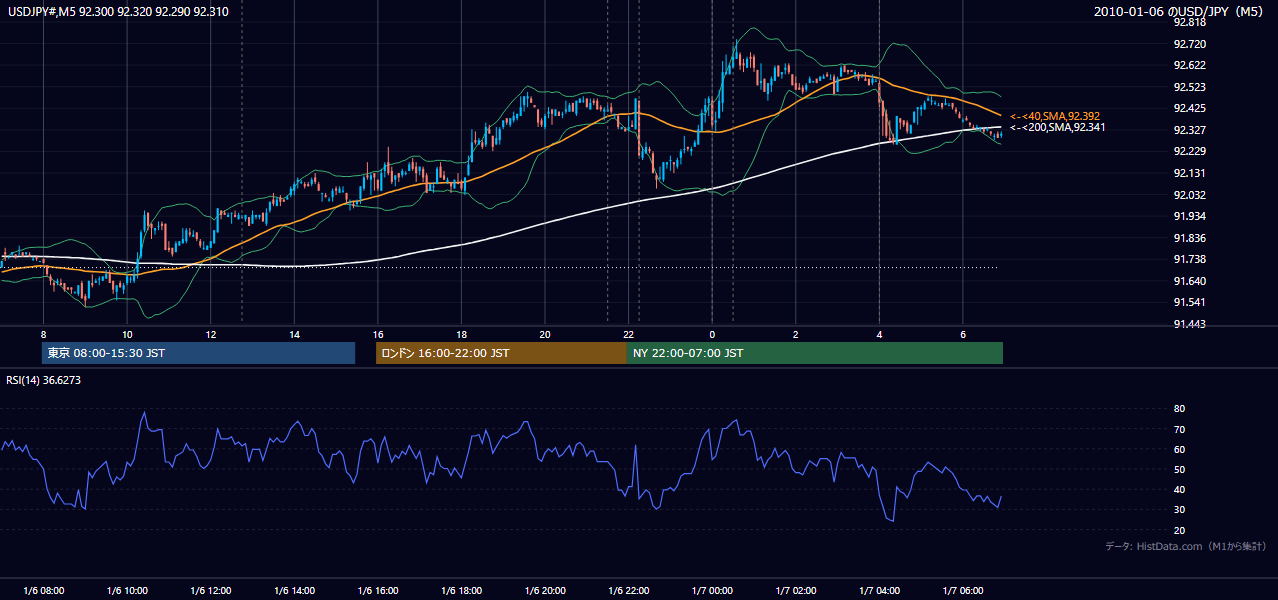Click price axis value 91.934
The width and height of the screenshot is (1278, 600).
click(x=1192, y=216)
